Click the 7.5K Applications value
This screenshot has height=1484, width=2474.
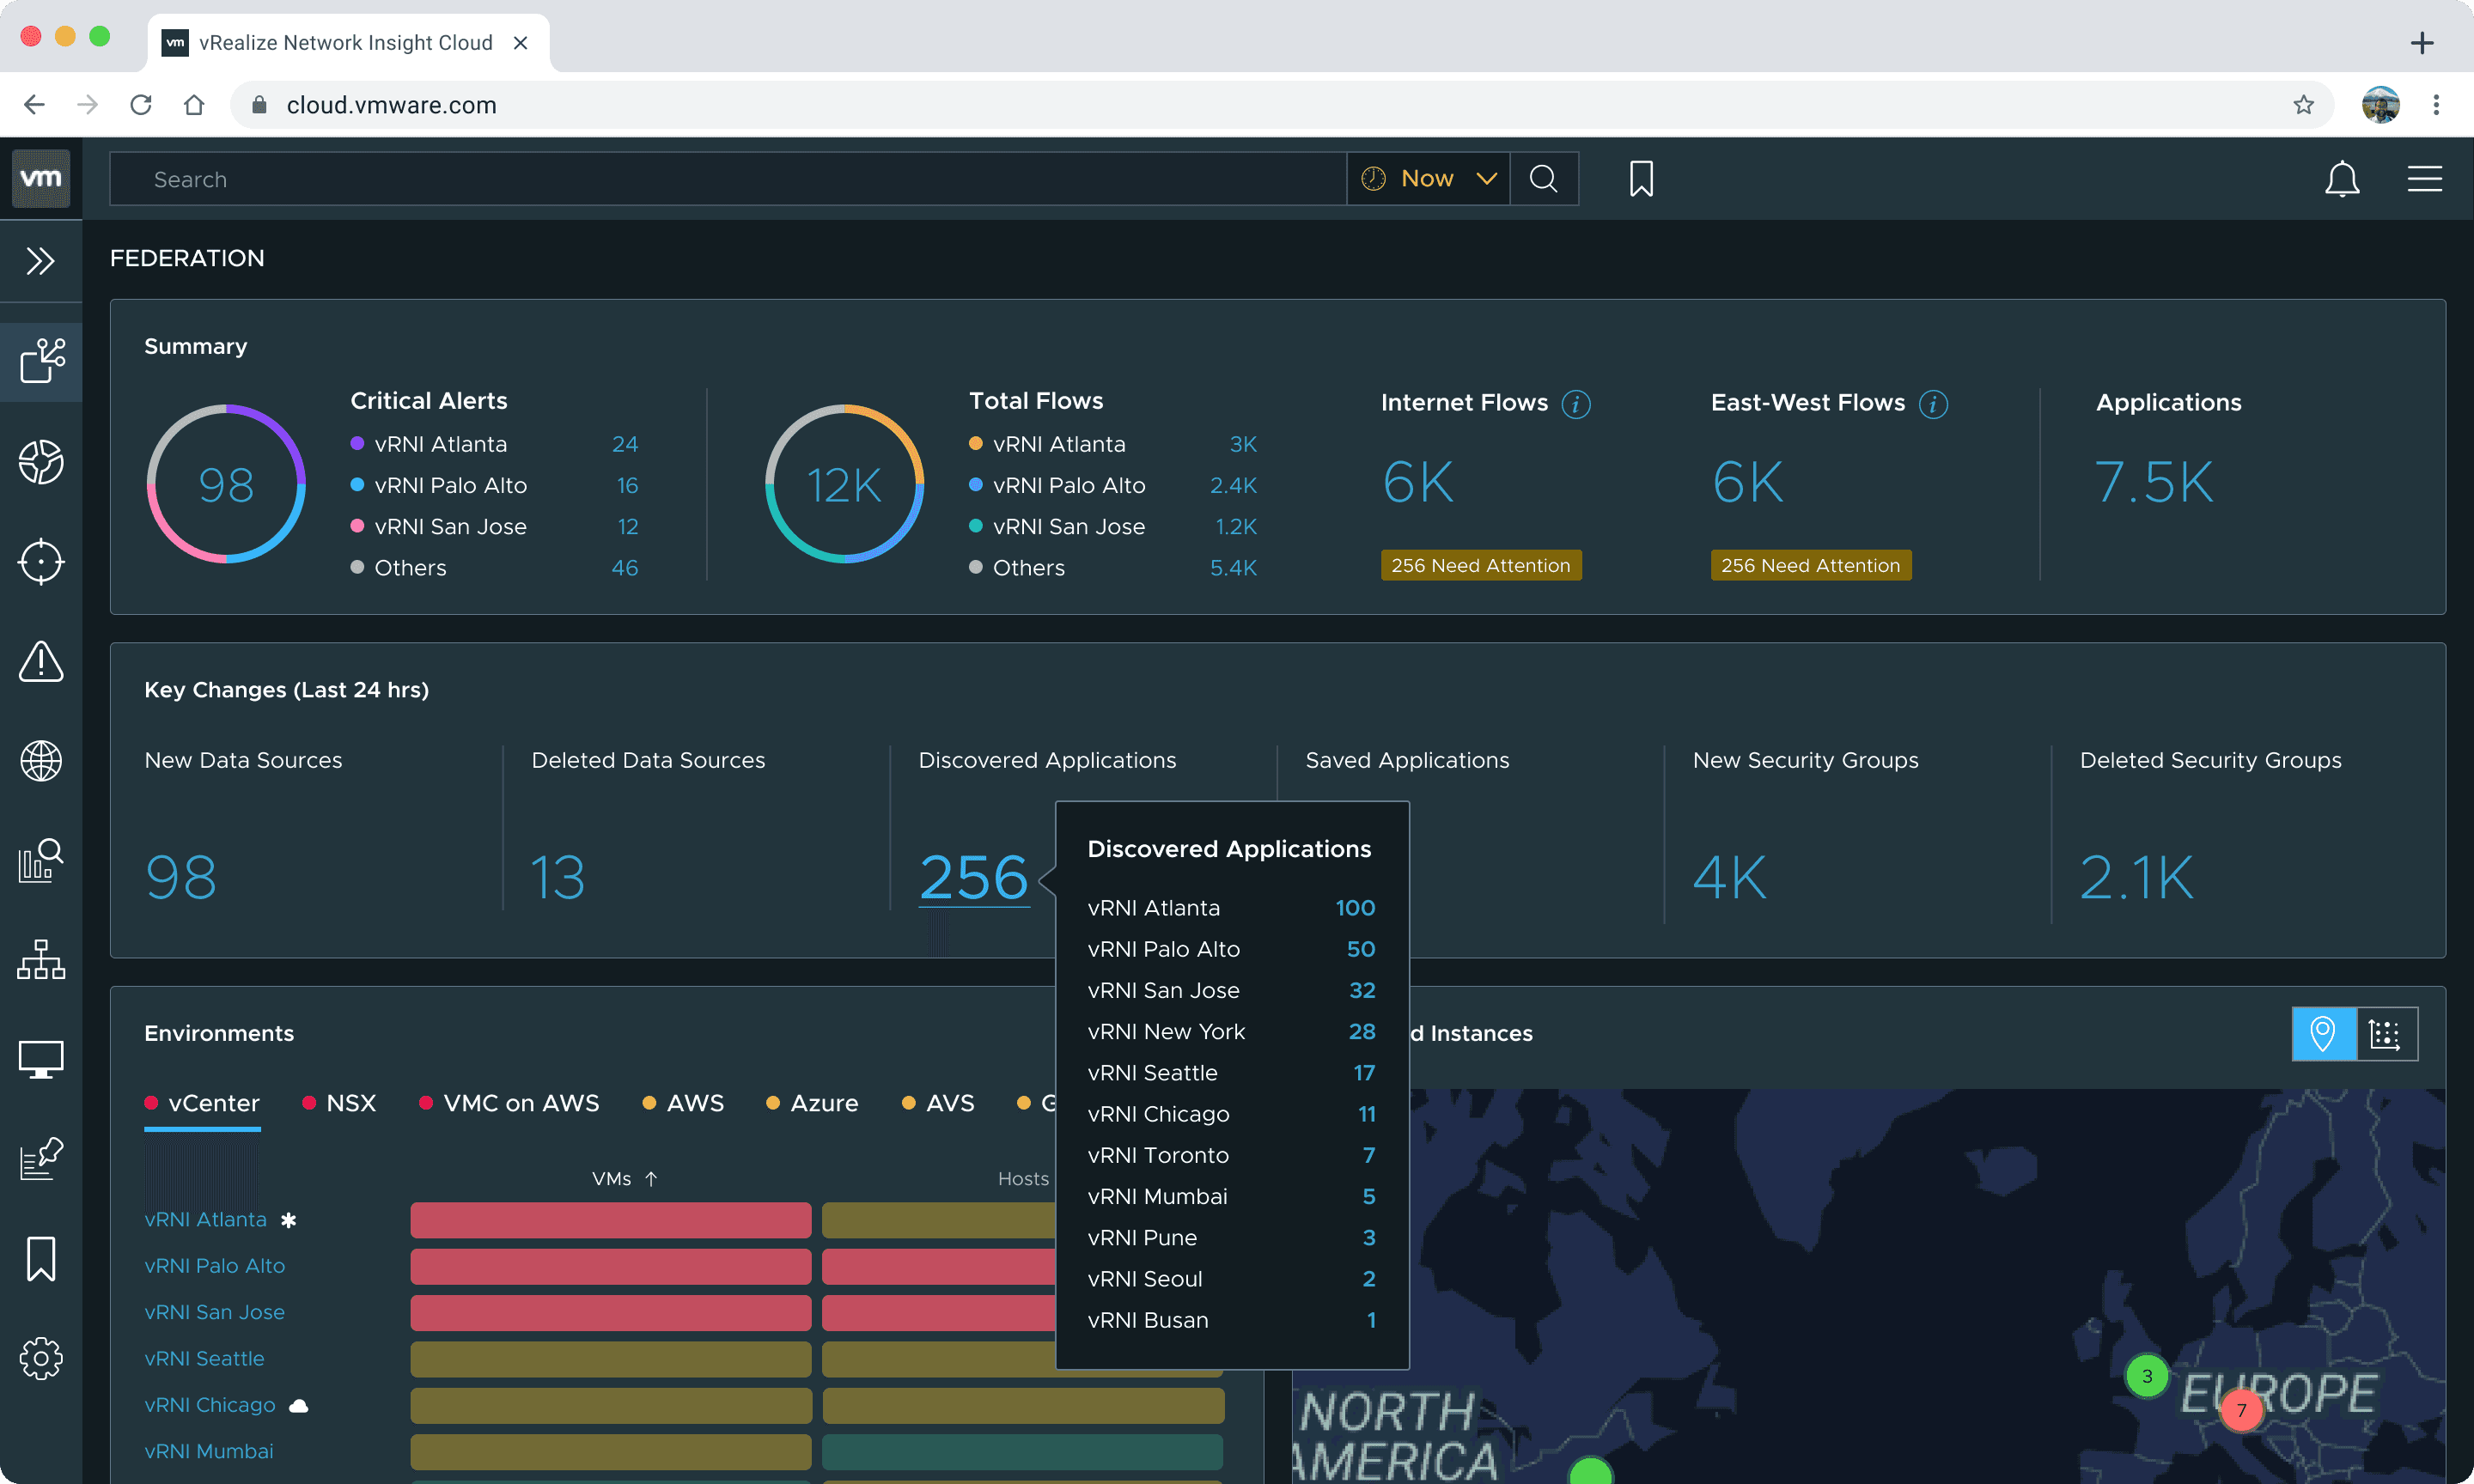tap(2154, 483)
